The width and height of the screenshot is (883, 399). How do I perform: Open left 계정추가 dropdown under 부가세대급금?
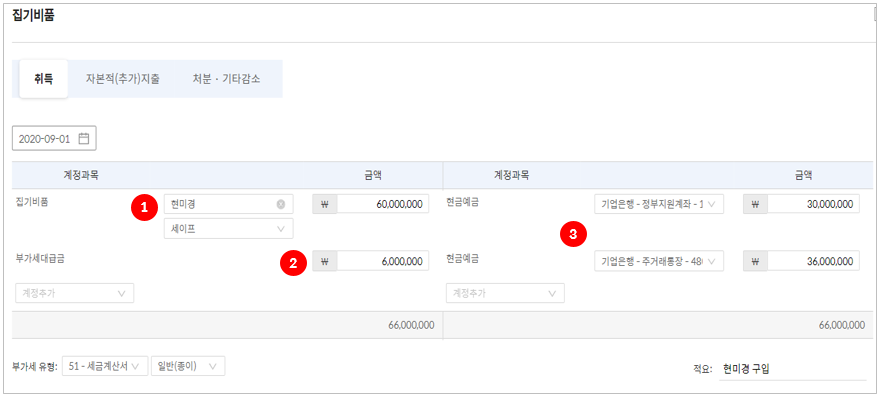click(74, 293)
